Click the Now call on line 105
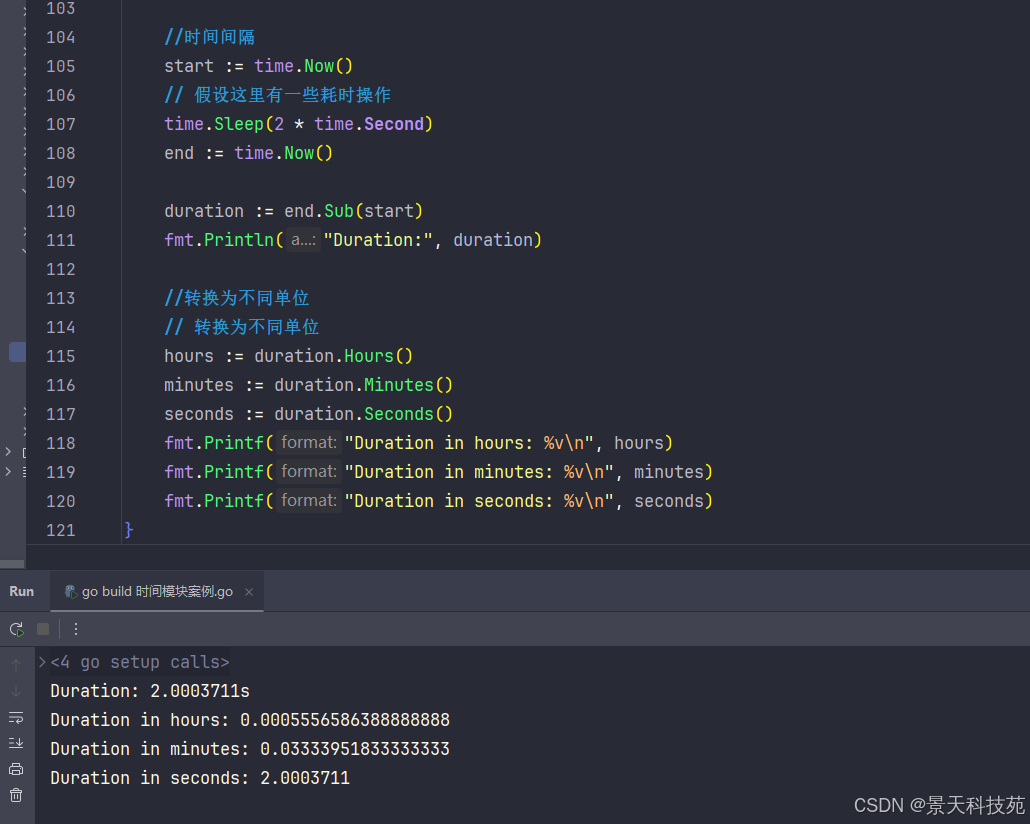Image resolution: width=1030 pixels, height=824 pixels. pyautogui.click(x=319, y=66)
